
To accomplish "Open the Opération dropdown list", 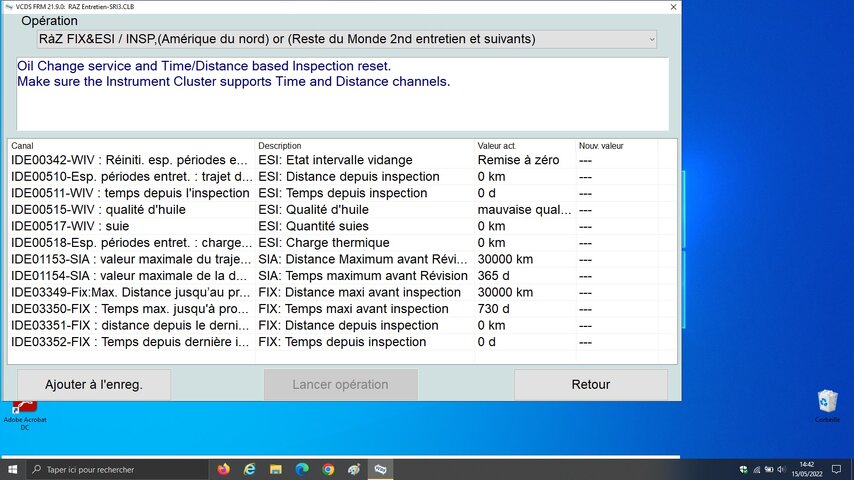I will [x=346, y=39].
